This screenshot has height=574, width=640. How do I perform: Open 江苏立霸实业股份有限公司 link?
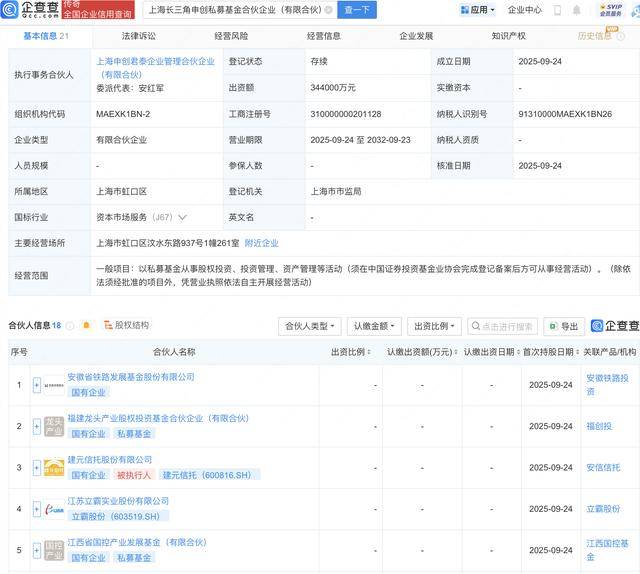point(118,501)
